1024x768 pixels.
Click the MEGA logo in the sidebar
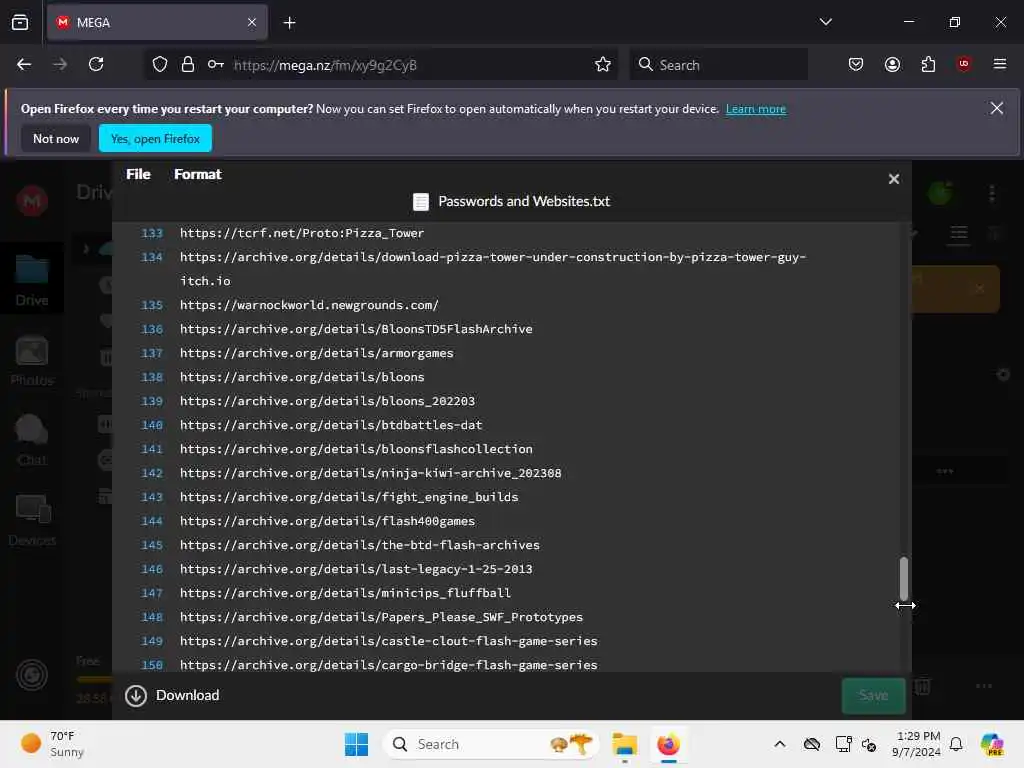point(32,200)
